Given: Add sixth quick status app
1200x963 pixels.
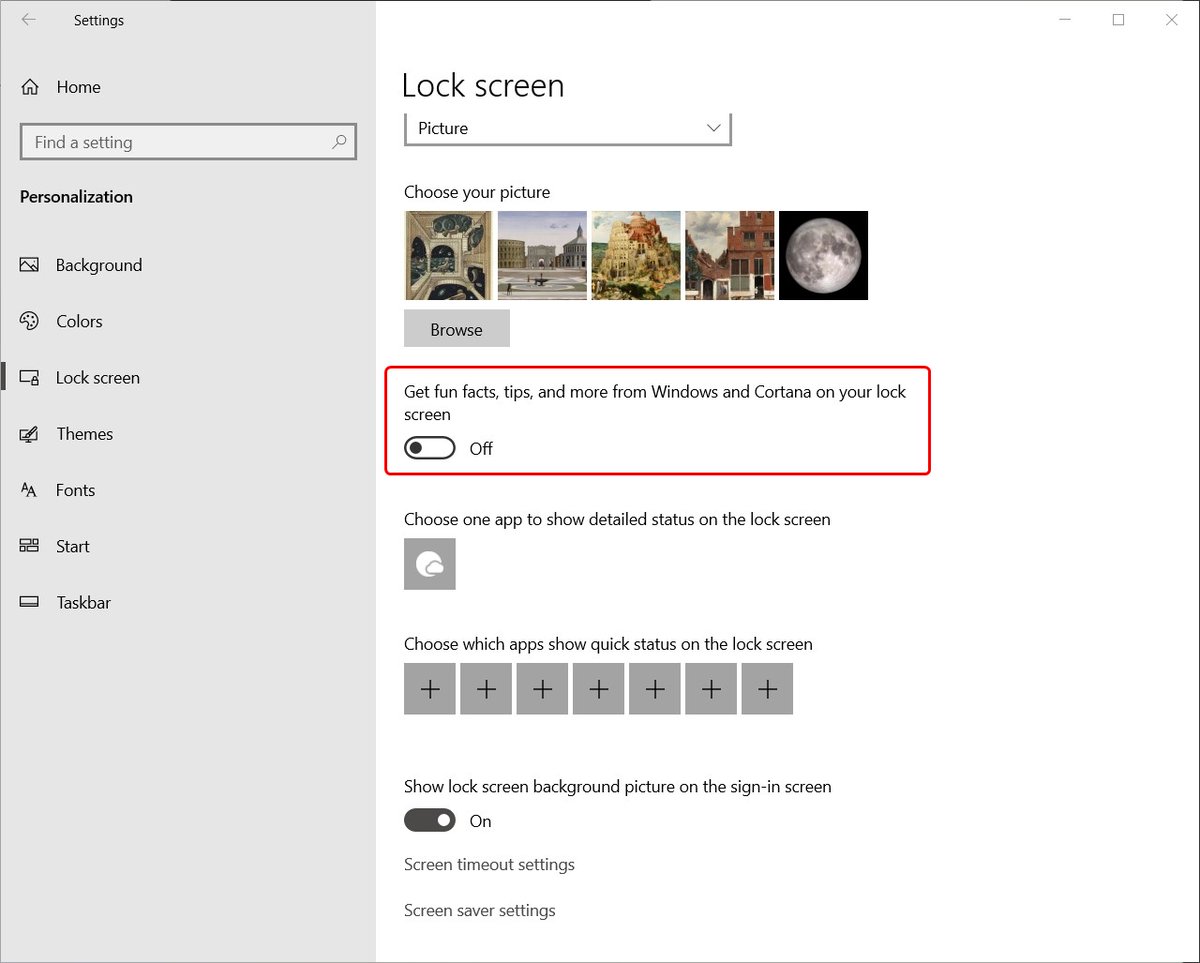Looking at the screenshot, I should [711, 689].
